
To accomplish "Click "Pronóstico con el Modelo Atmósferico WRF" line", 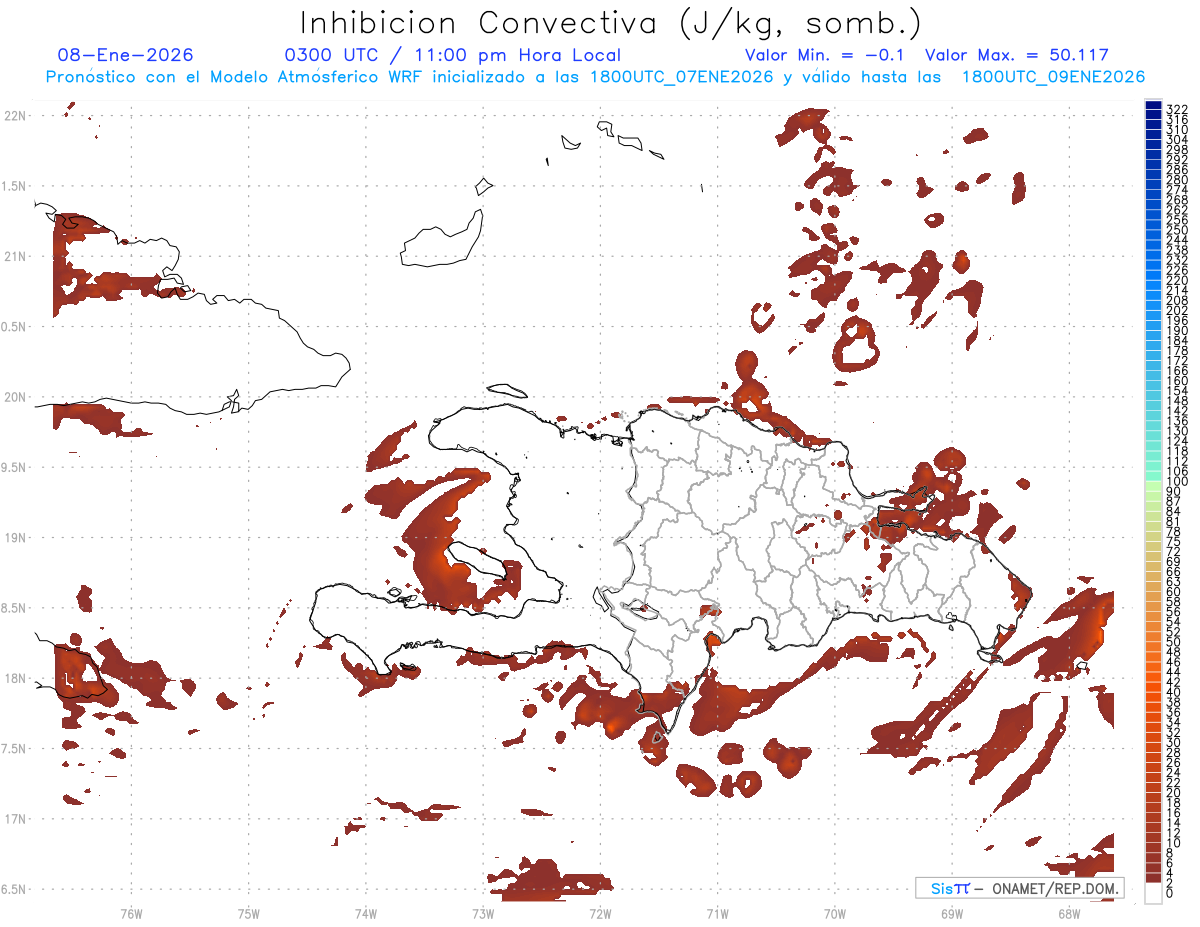I will click(237, 77).
